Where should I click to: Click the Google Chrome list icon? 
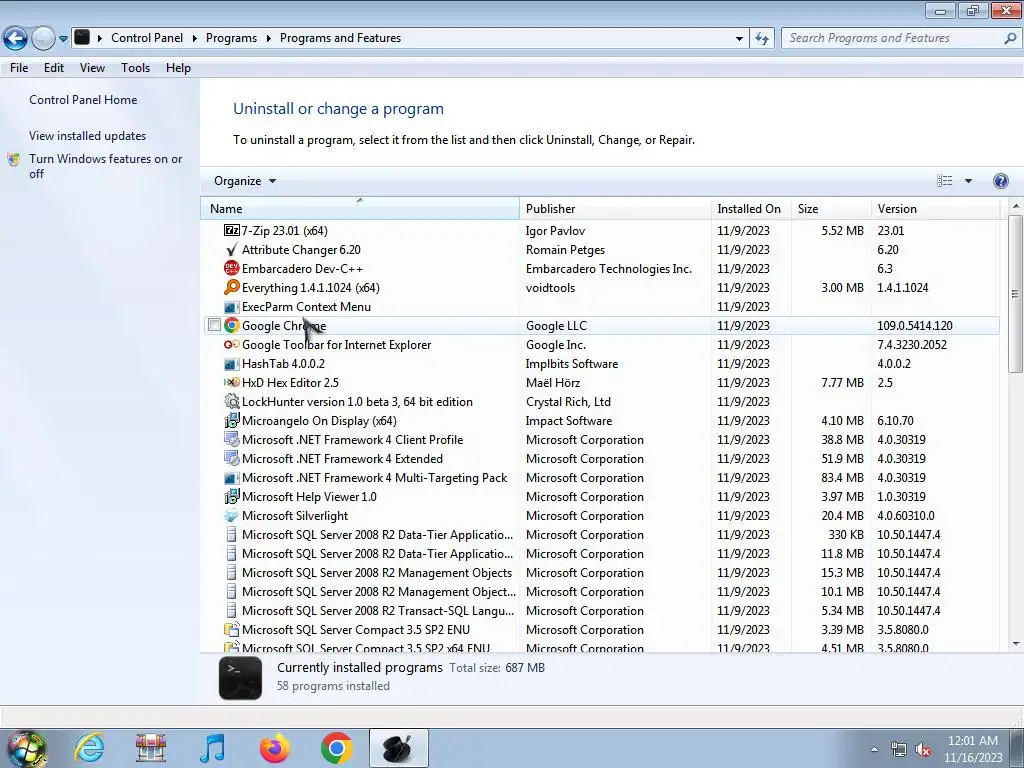tap(231, 325)
